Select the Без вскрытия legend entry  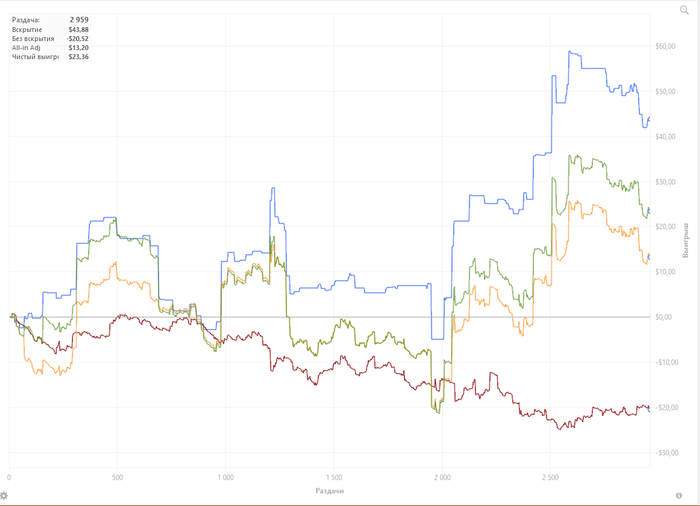31,39
